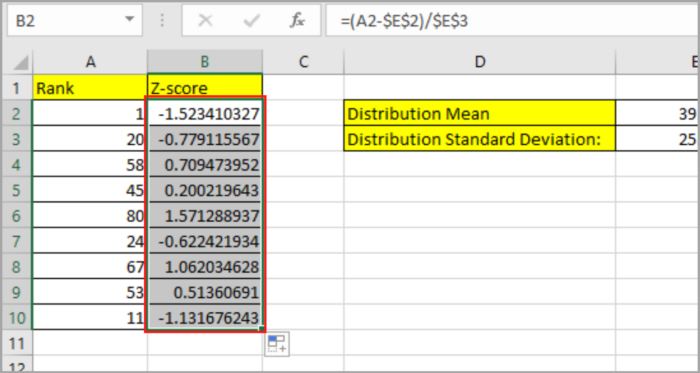
Task: Click the Distribution Mean label cell
Action: pyautogui.click(x=479, y=113)
